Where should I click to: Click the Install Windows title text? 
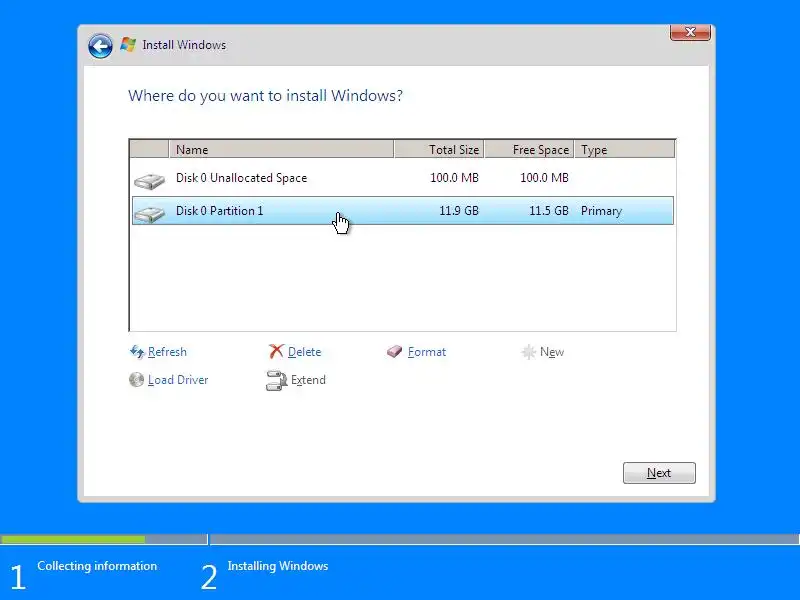(x=184, y=45)
